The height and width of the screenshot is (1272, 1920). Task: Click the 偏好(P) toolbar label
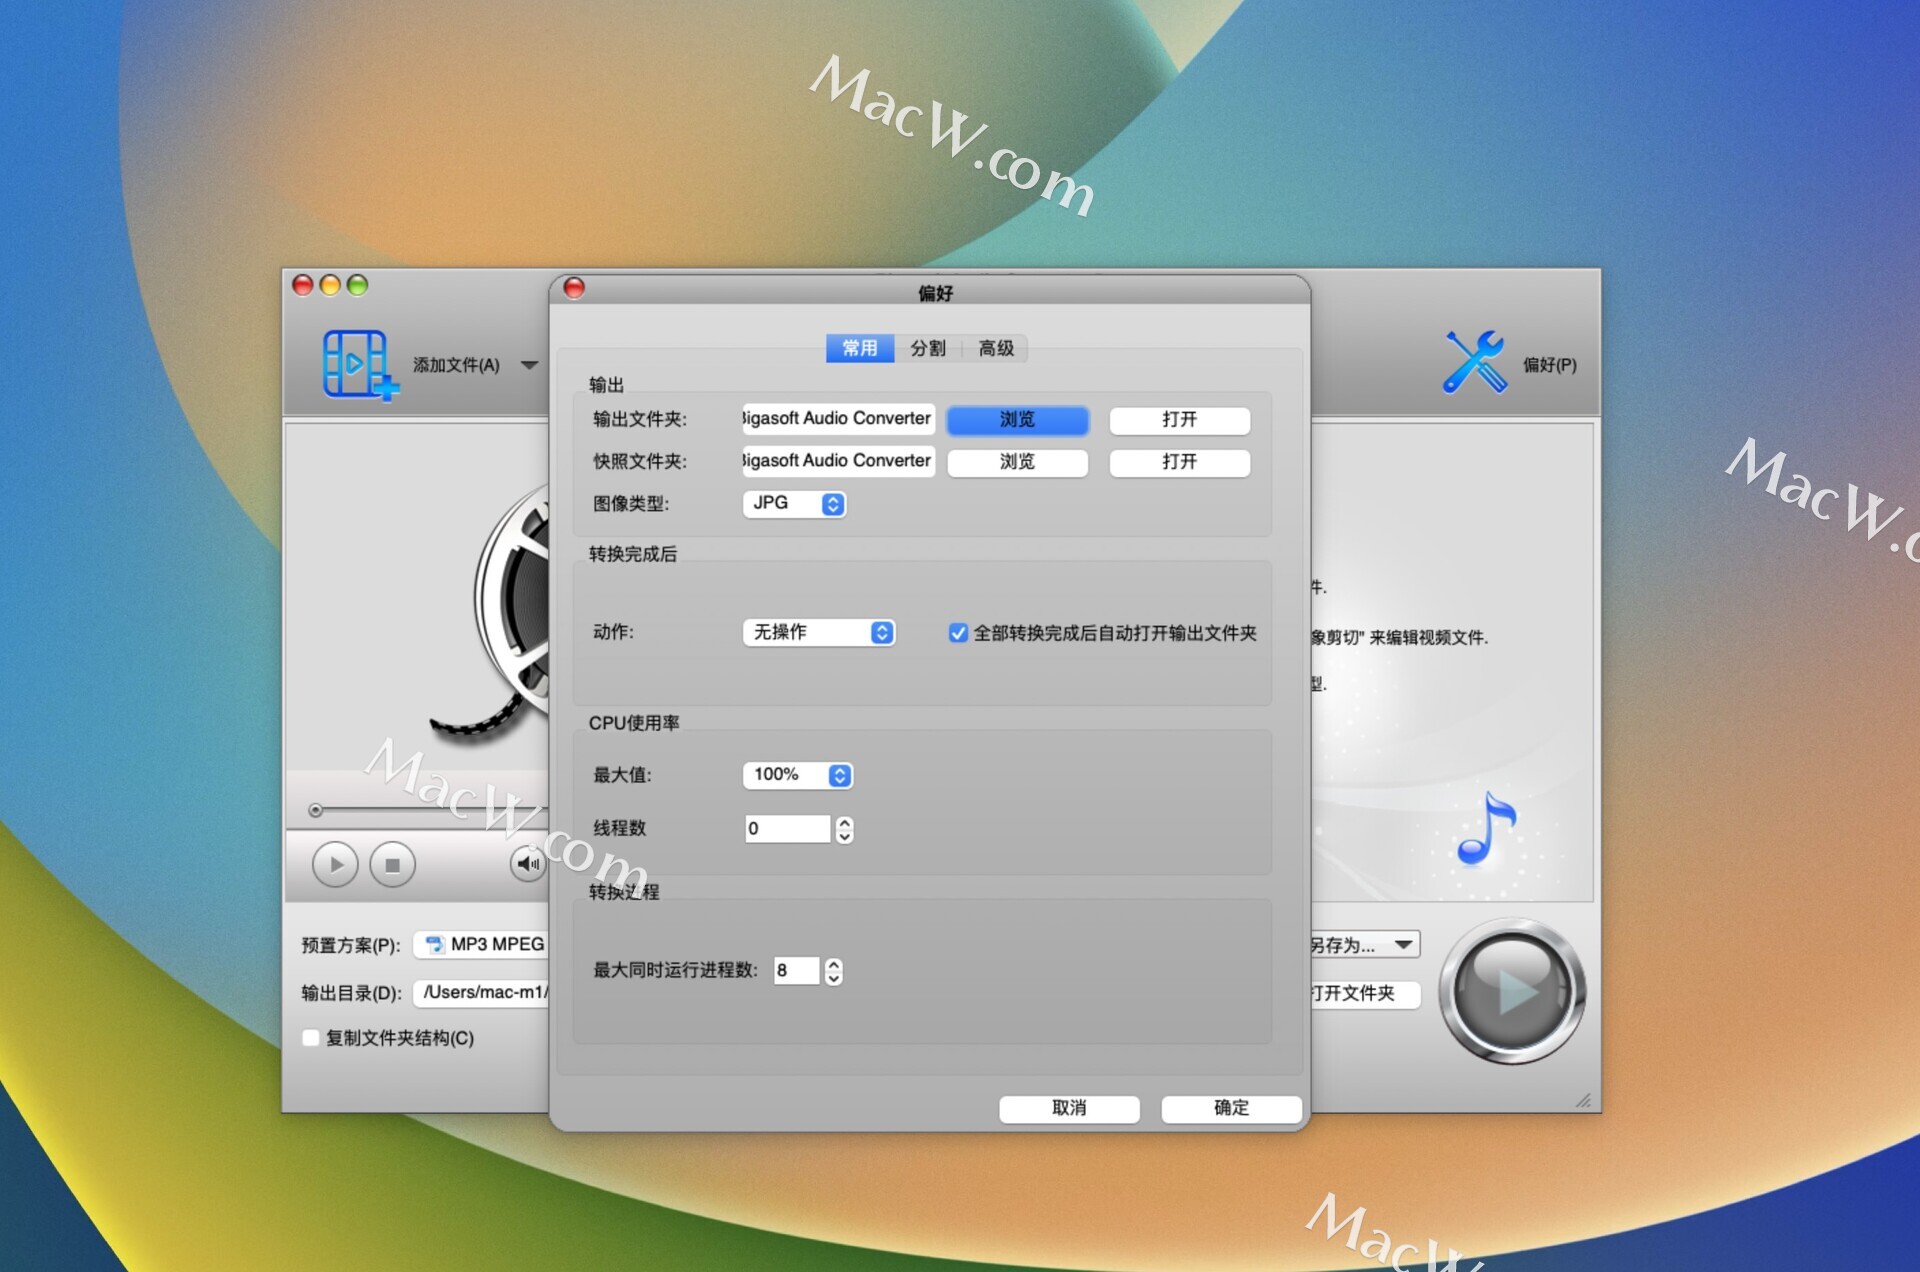(1549, 365)
